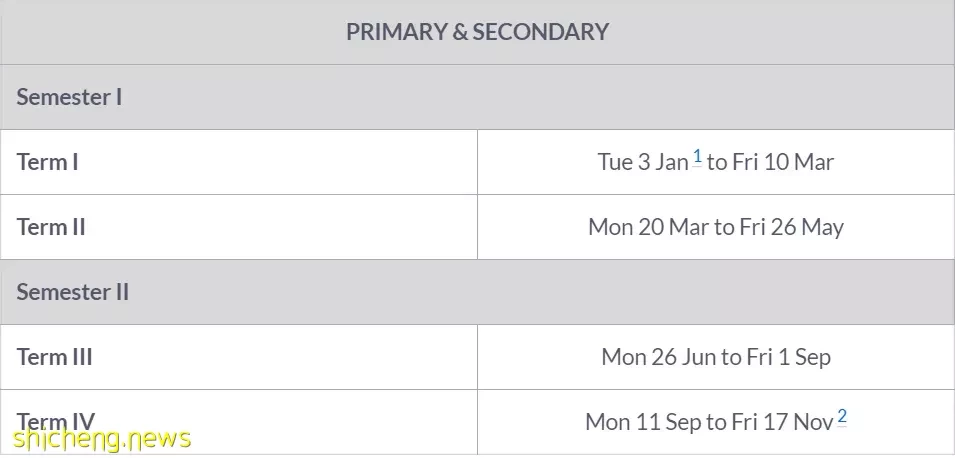This screenshot has width=955, height=458.
Task: Click the Term II dates cell
Action: tap(716, 227)
